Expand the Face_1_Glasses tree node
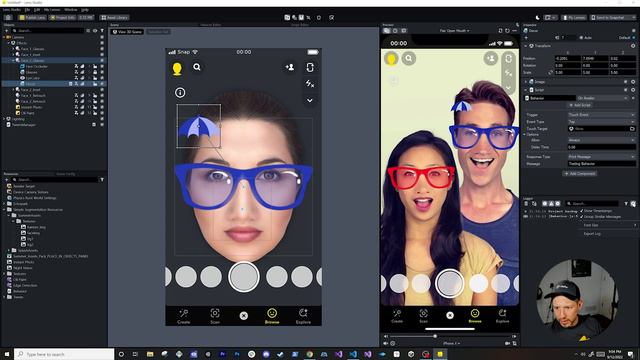The image size is (640, 360). (13, 49)
